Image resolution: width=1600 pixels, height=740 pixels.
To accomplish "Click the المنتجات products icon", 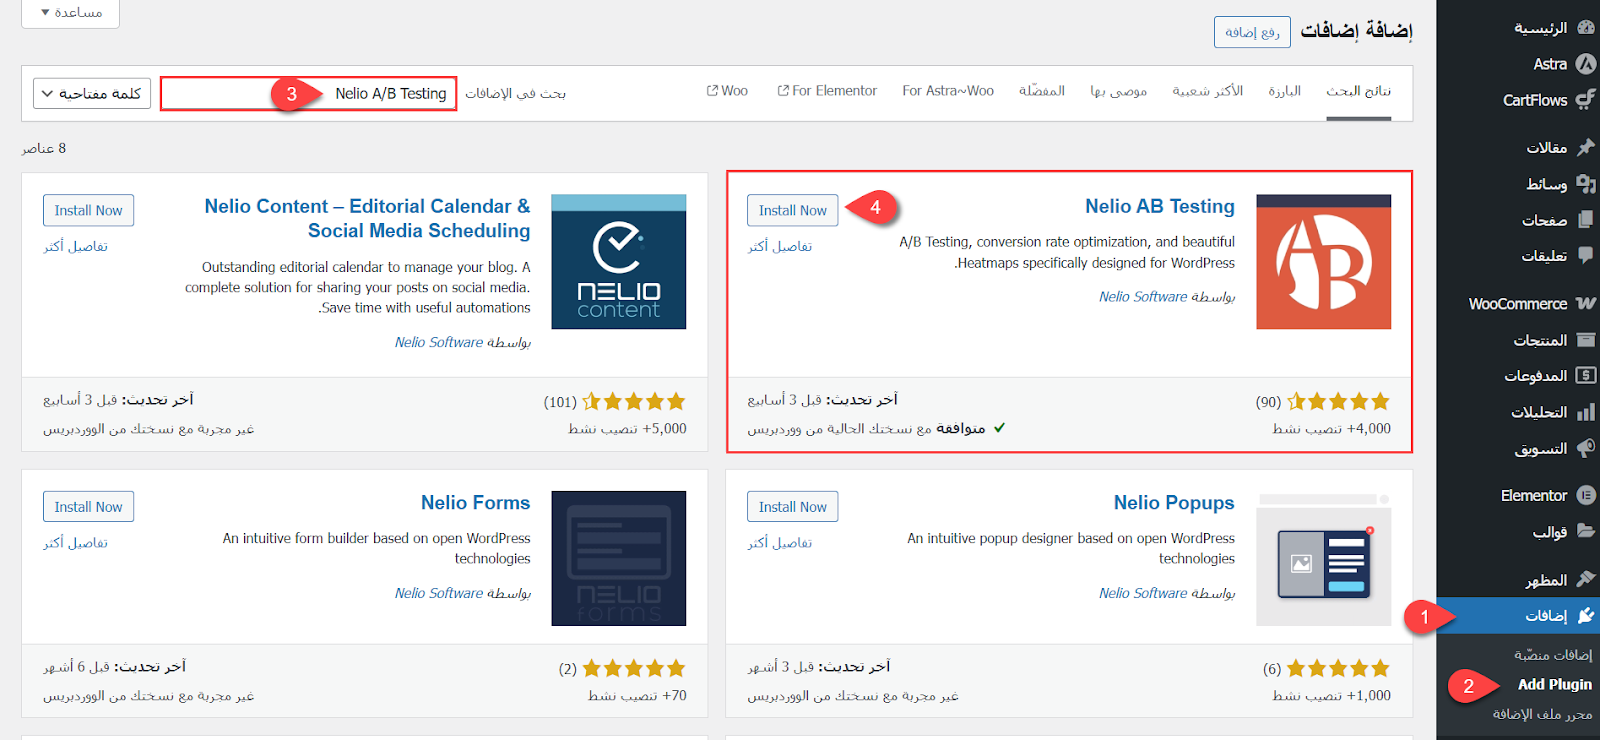I will [1585, 340].
